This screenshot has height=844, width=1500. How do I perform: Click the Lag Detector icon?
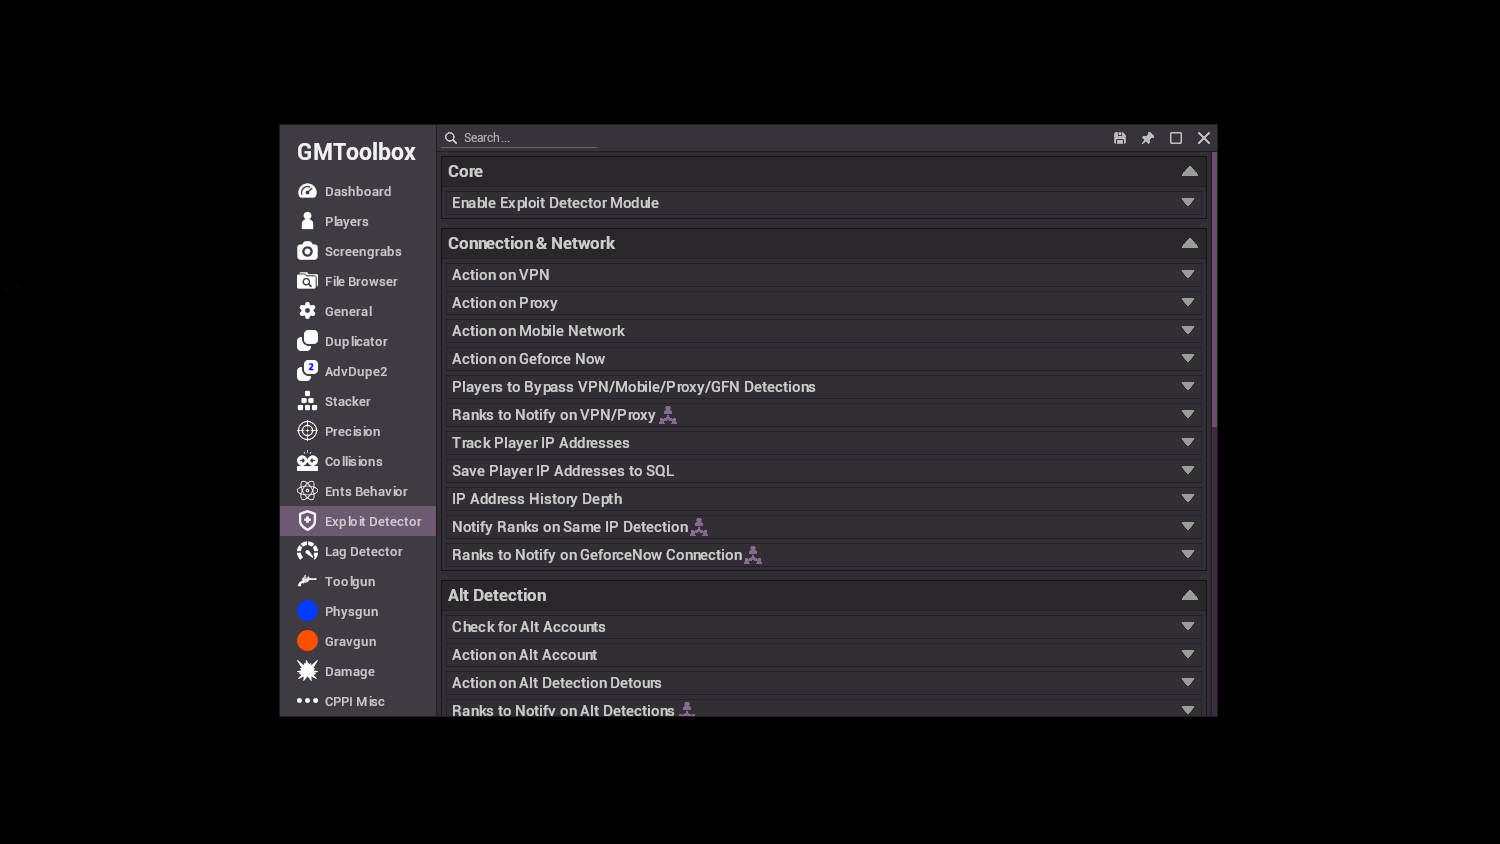tap(307, 551)
